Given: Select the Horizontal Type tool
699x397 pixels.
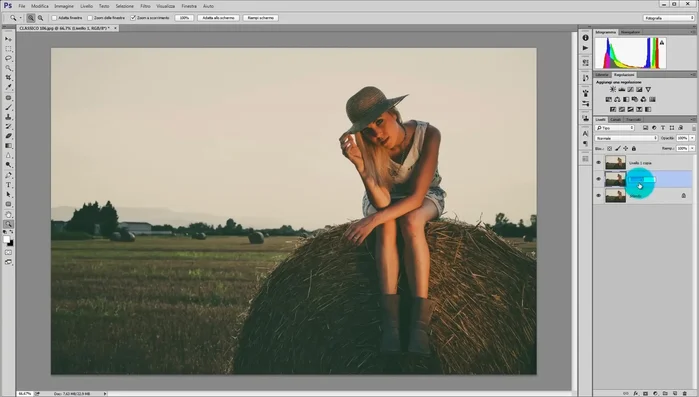Looking at the screenshot, I should pos(8,185).
